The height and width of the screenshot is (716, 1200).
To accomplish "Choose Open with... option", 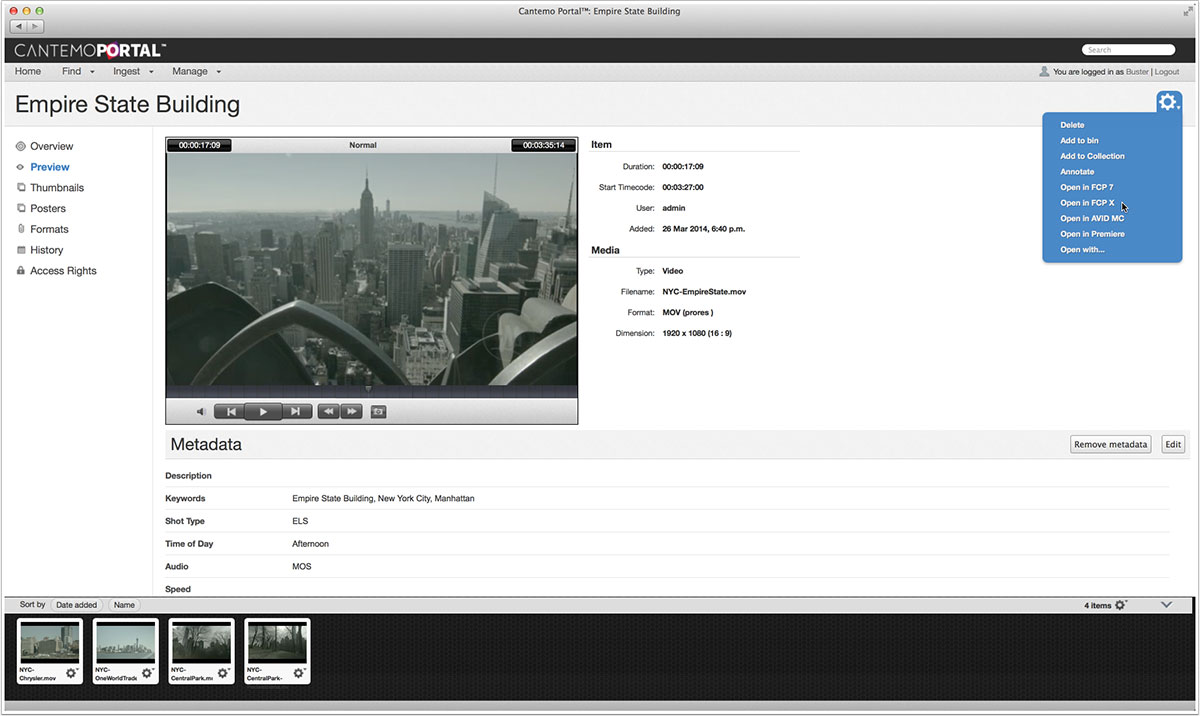I will [1082, 249].
